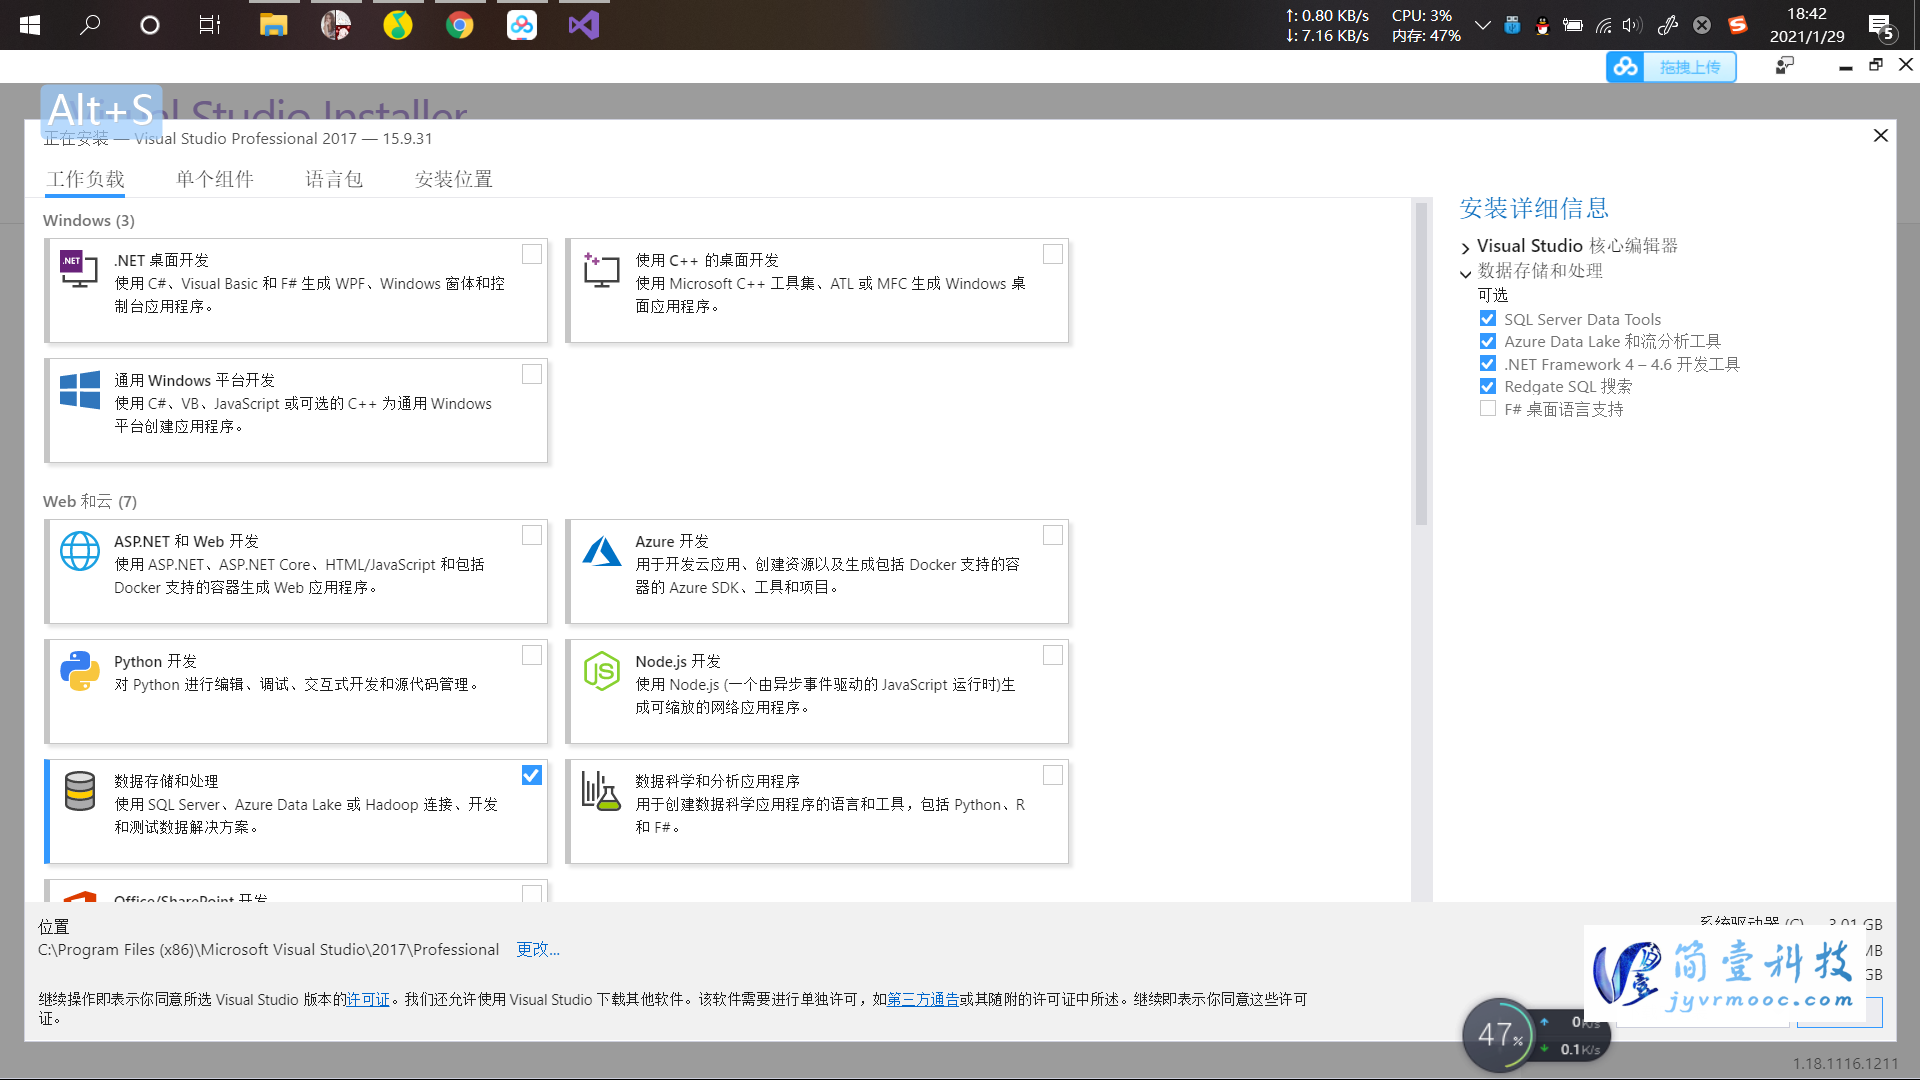Click the Python development workload icon
Viewport: 1920px width, 1080px height.
[79, 671]
